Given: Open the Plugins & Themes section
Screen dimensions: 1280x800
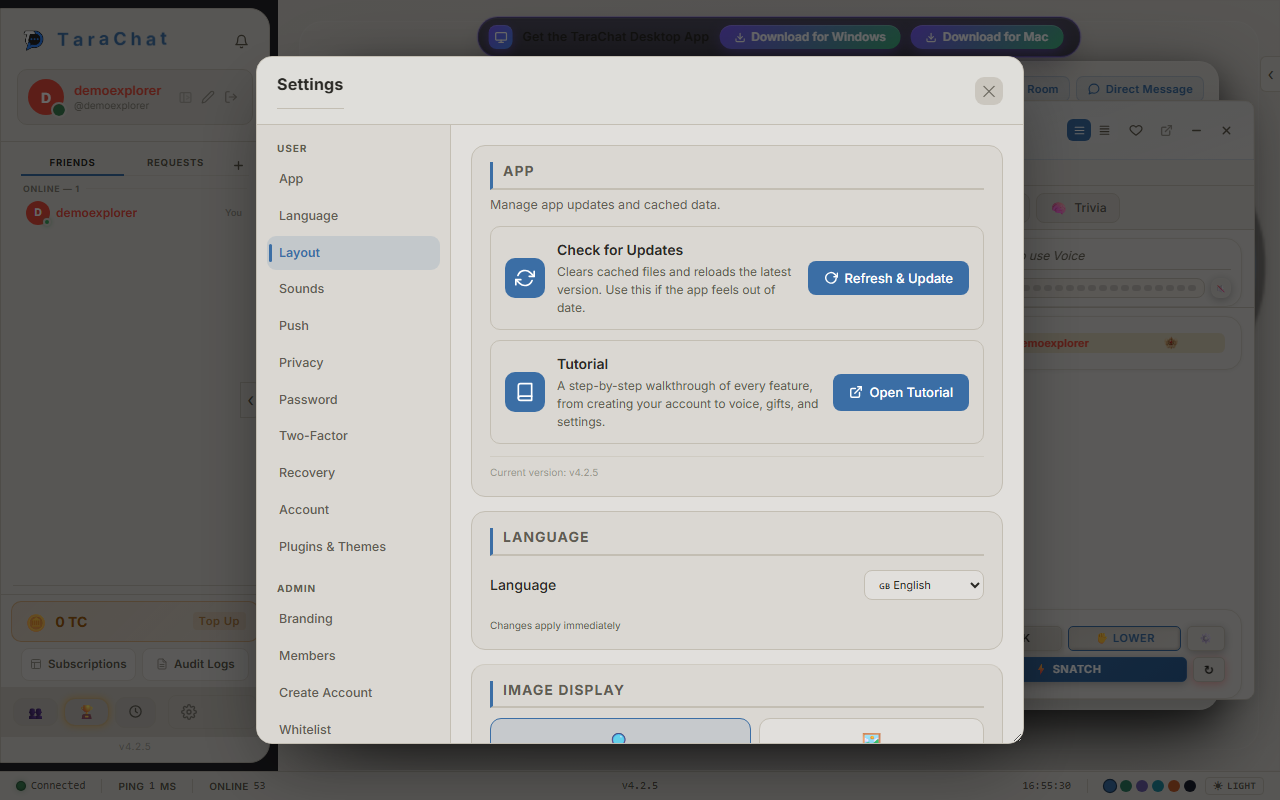Looking at the screenshot, I should pos(354,547).
